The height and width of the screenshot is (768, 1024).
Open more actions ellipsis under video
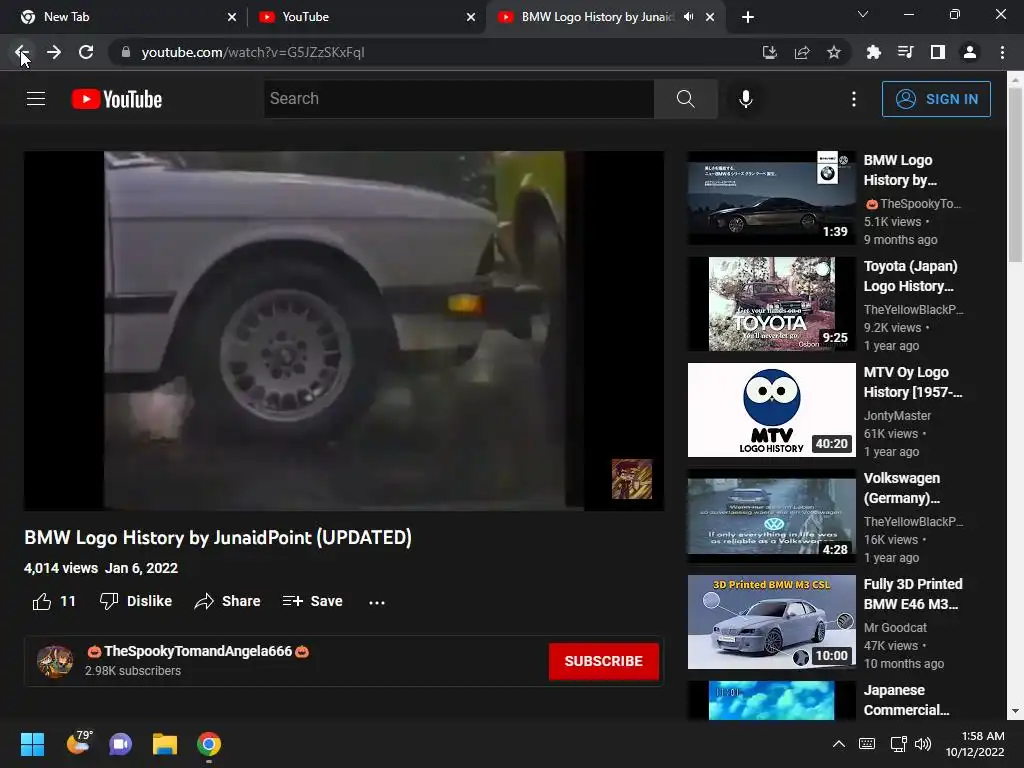click(377, 602)
